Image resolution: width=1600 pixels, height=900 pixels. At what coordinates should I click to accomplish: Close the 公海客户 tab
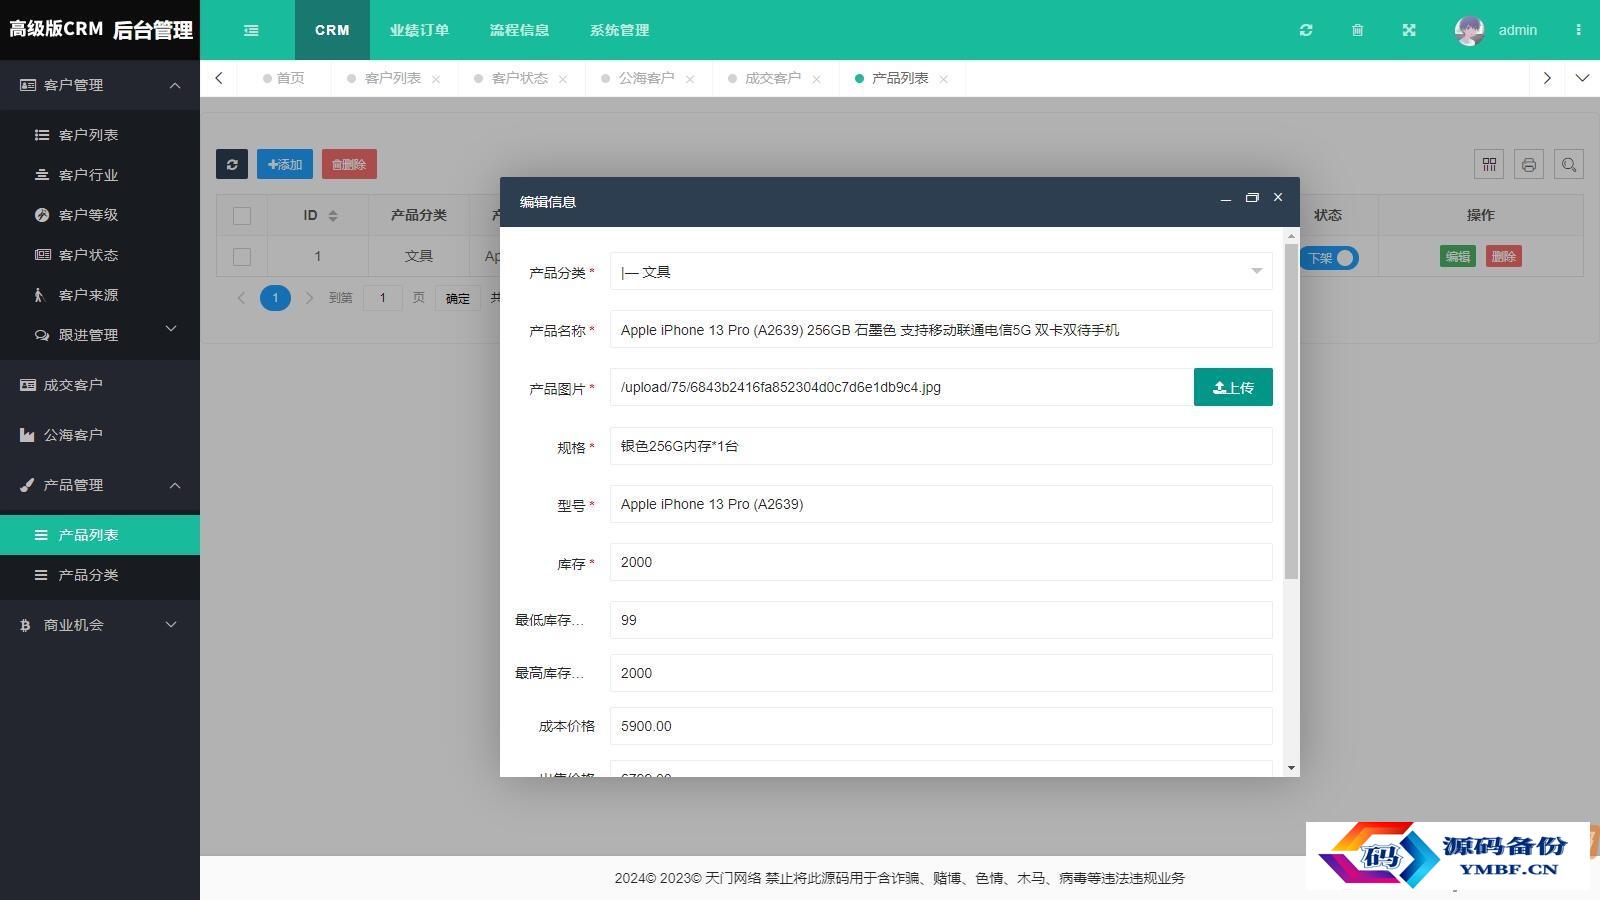click(x=690, y=79)
